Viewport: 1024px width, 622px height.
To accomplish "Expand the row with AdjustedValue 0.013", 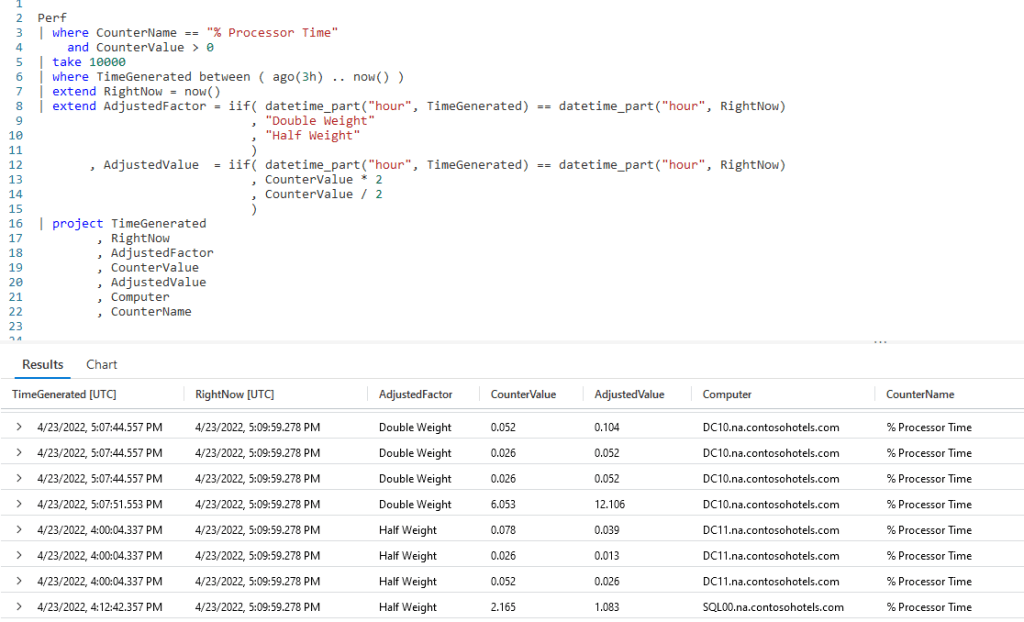I will click(x=18, y=556).
